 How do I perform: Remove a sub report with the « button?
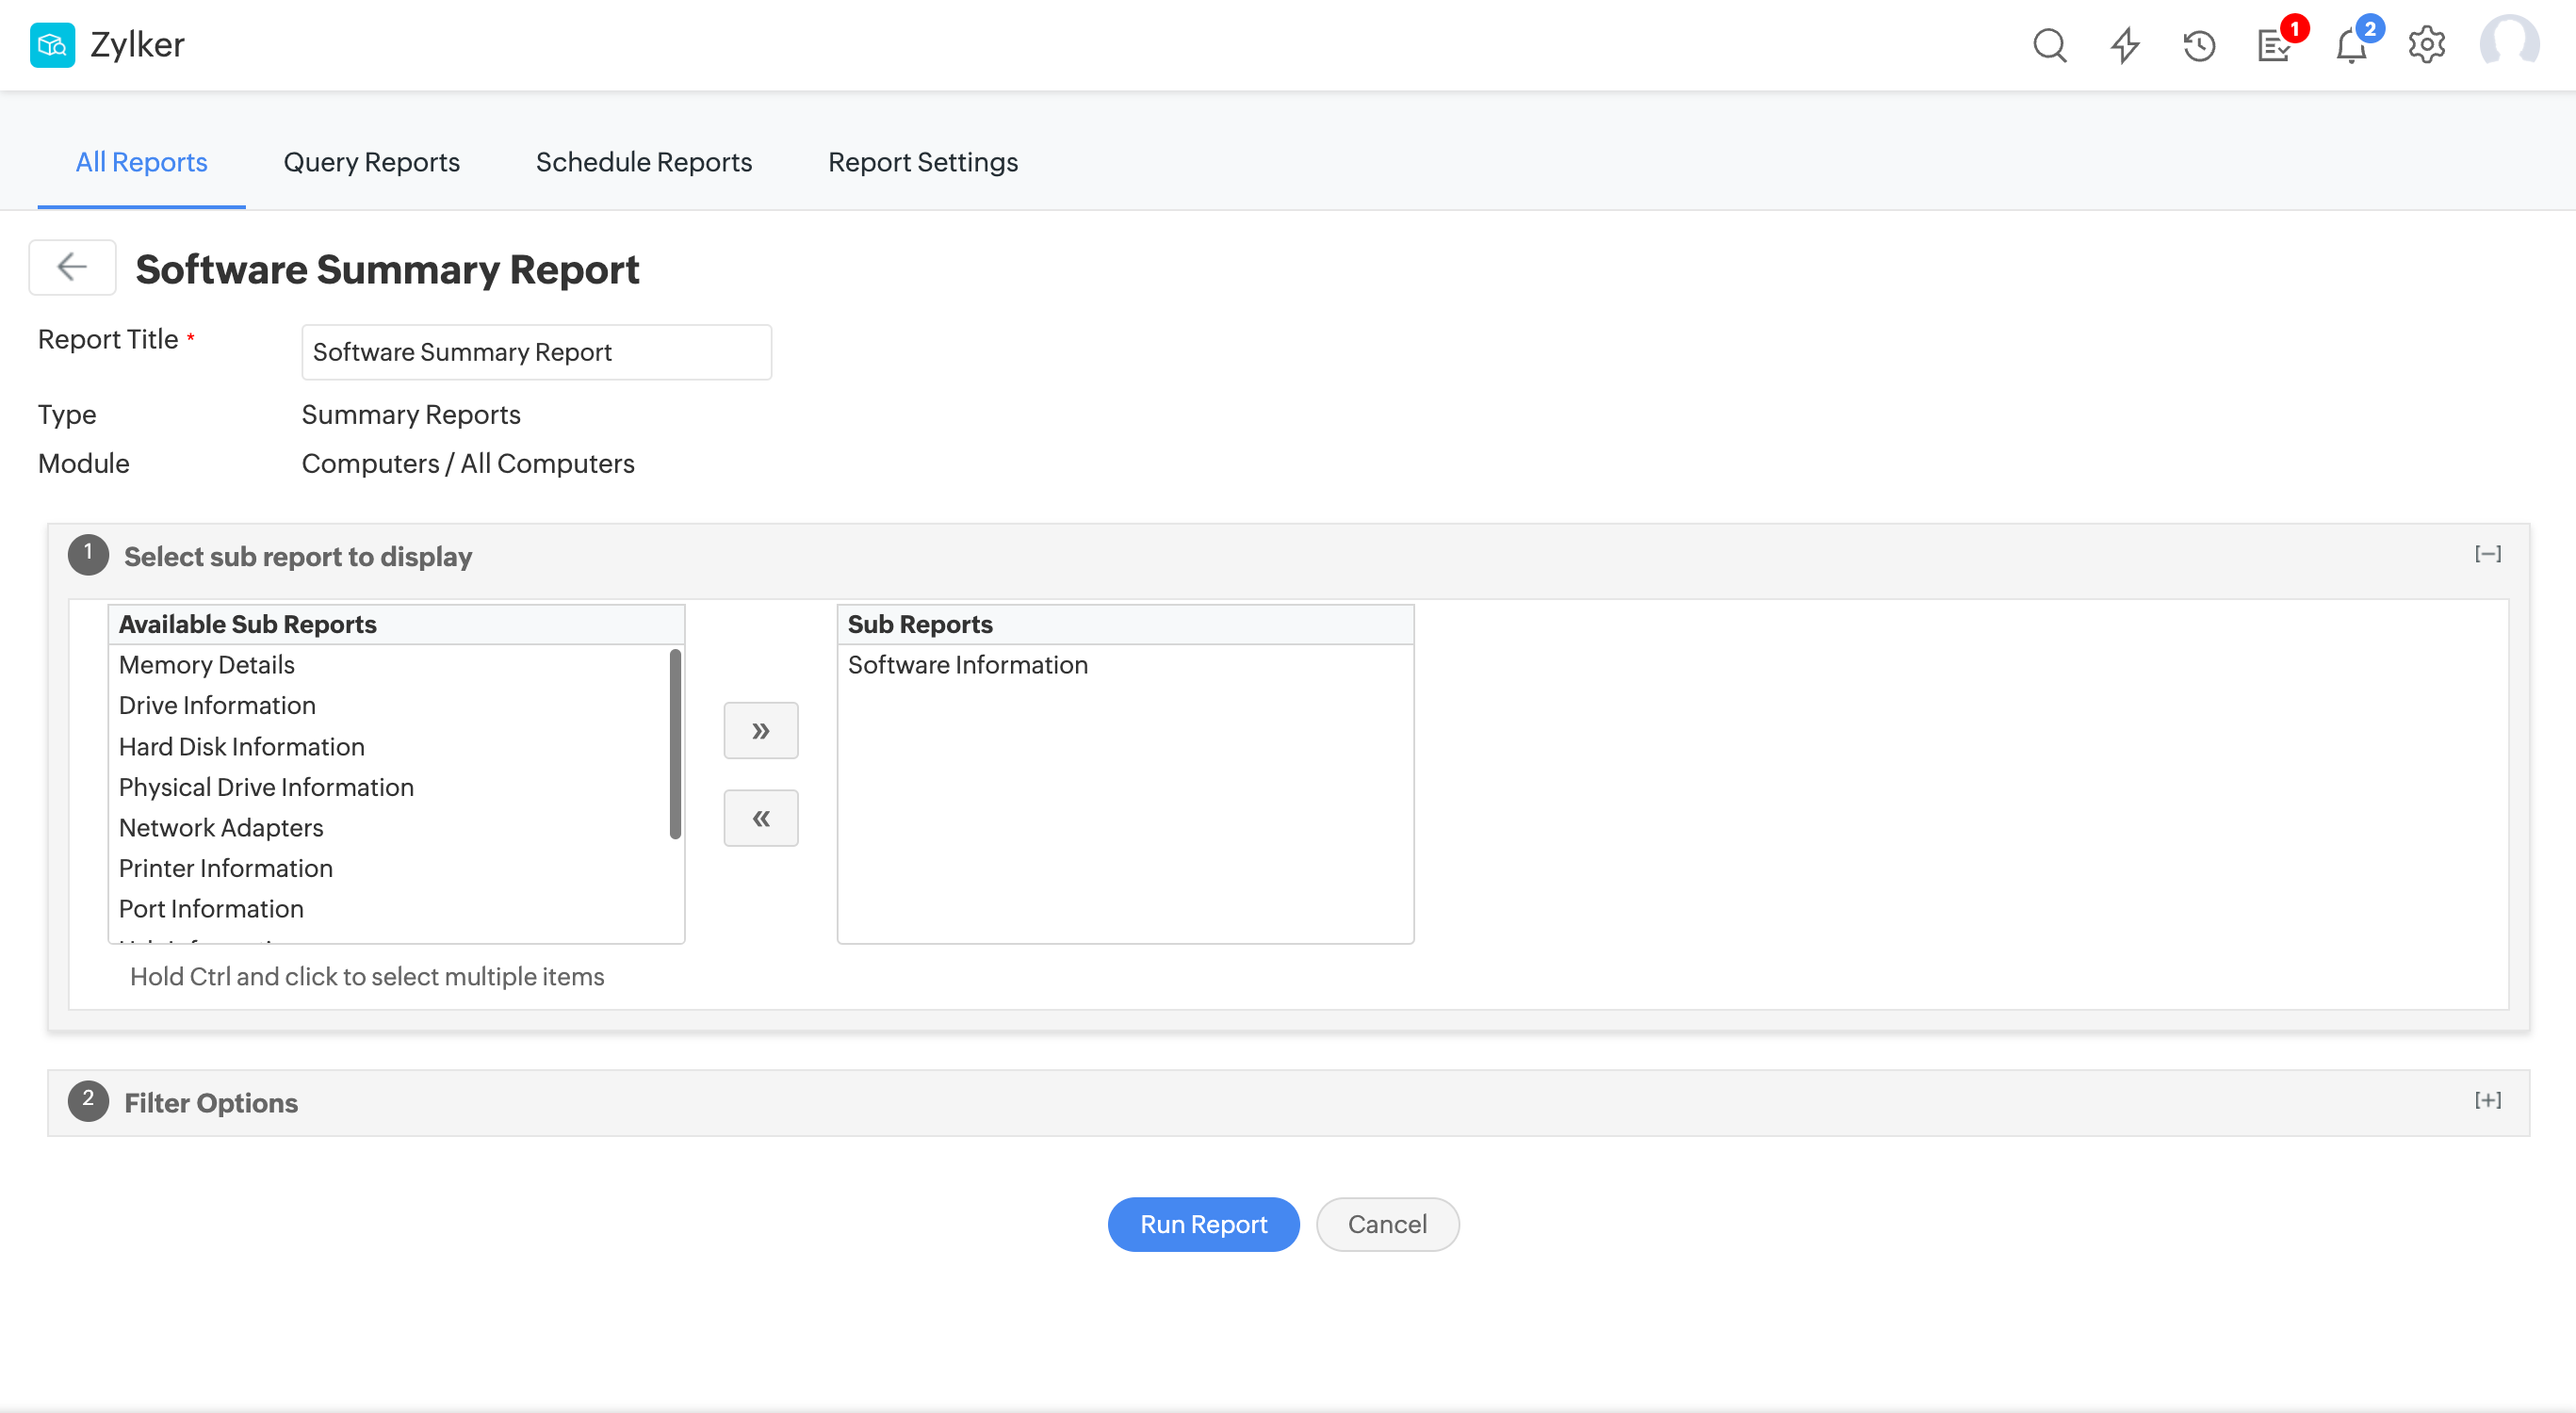760,818
